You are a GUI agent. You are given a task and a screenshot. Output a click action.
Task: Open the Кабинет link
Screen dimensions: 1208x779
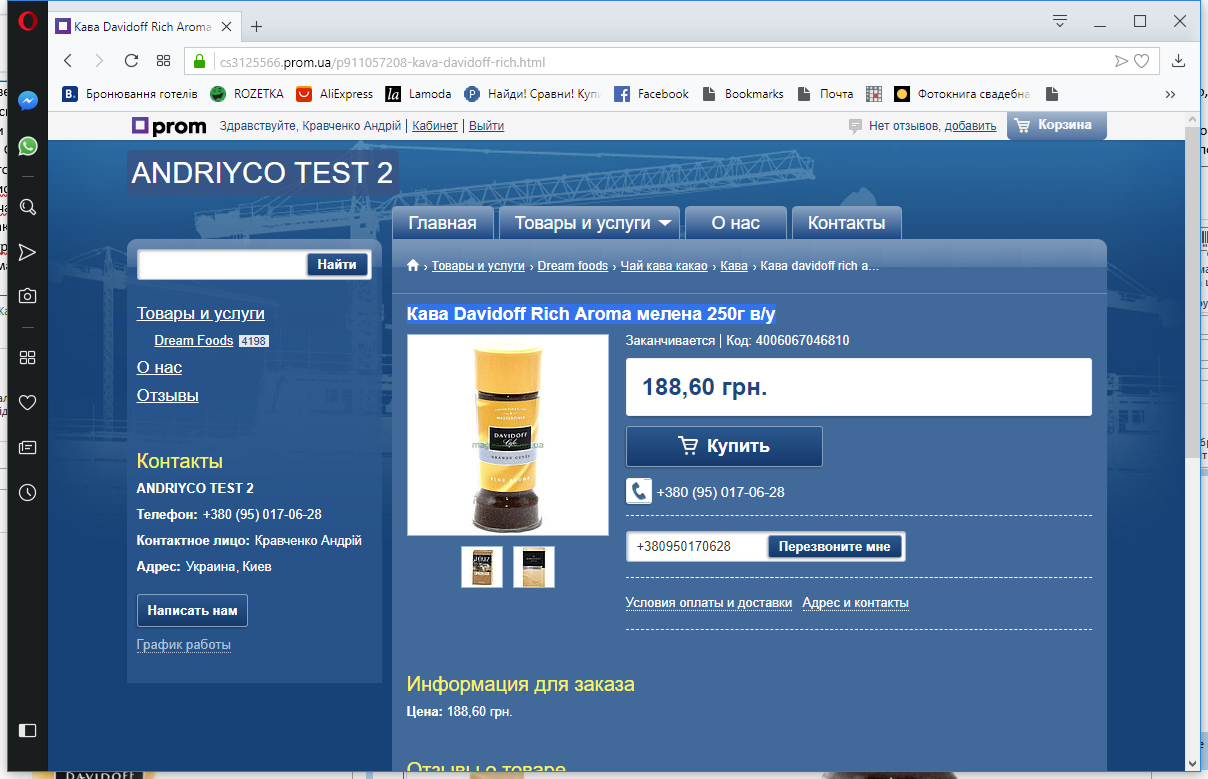435,126
